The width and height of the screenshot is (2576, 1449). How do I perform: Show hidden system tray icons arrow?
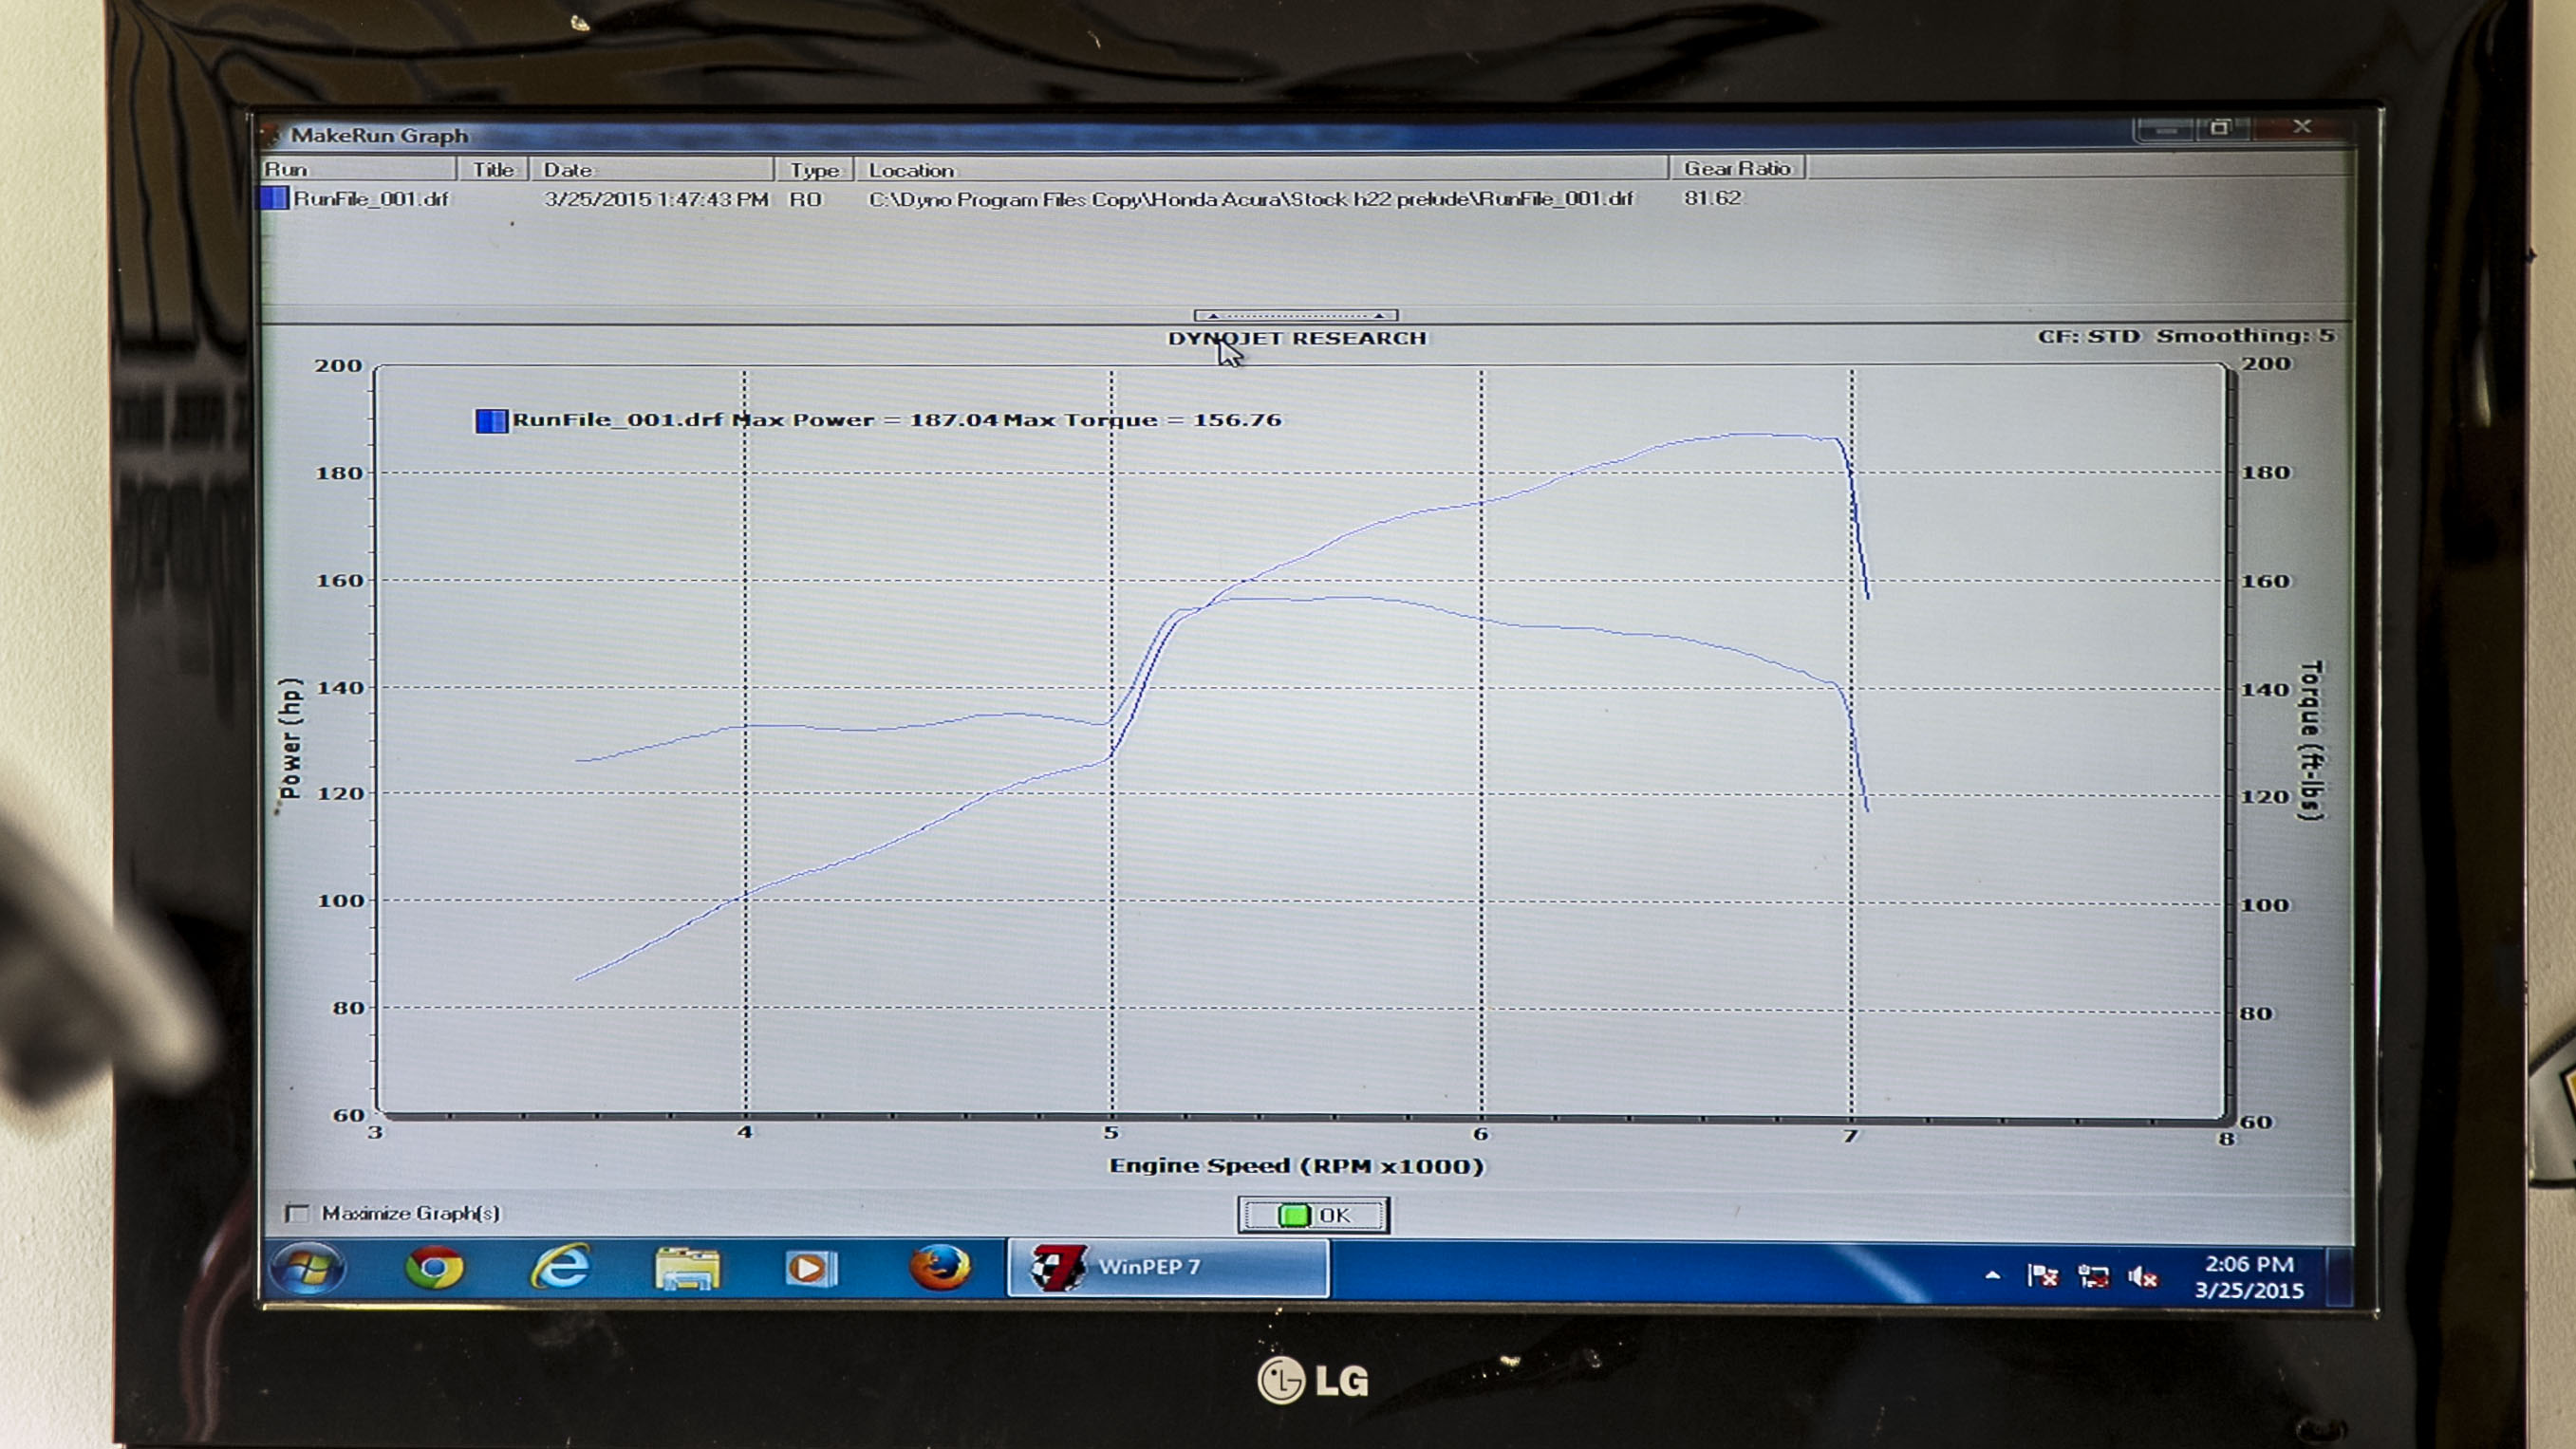[1992, 1275]
